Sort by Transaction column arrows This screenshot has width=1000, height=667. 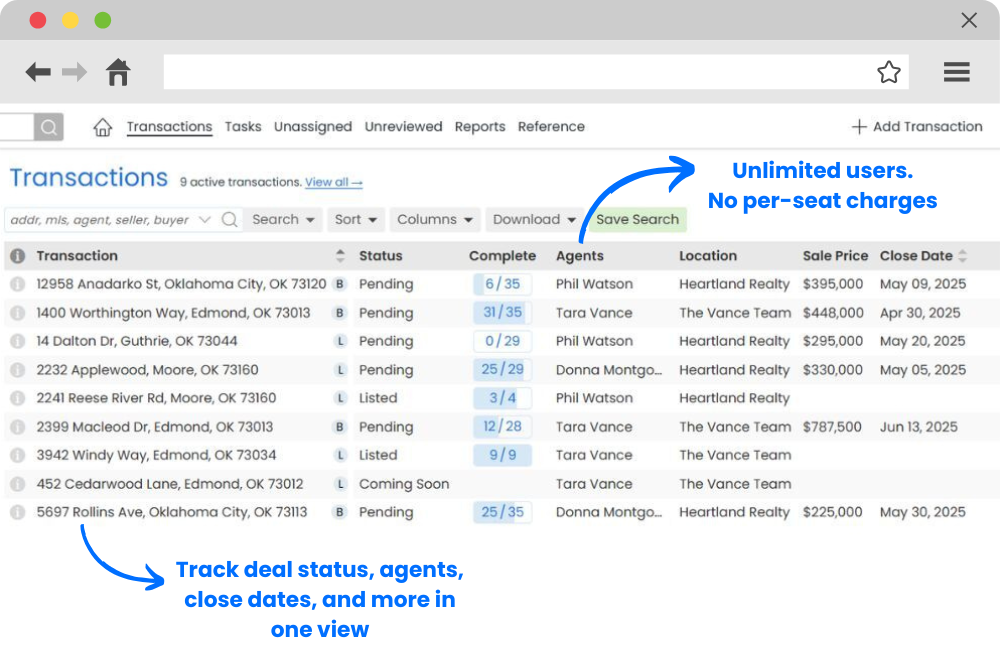point(340,256)
